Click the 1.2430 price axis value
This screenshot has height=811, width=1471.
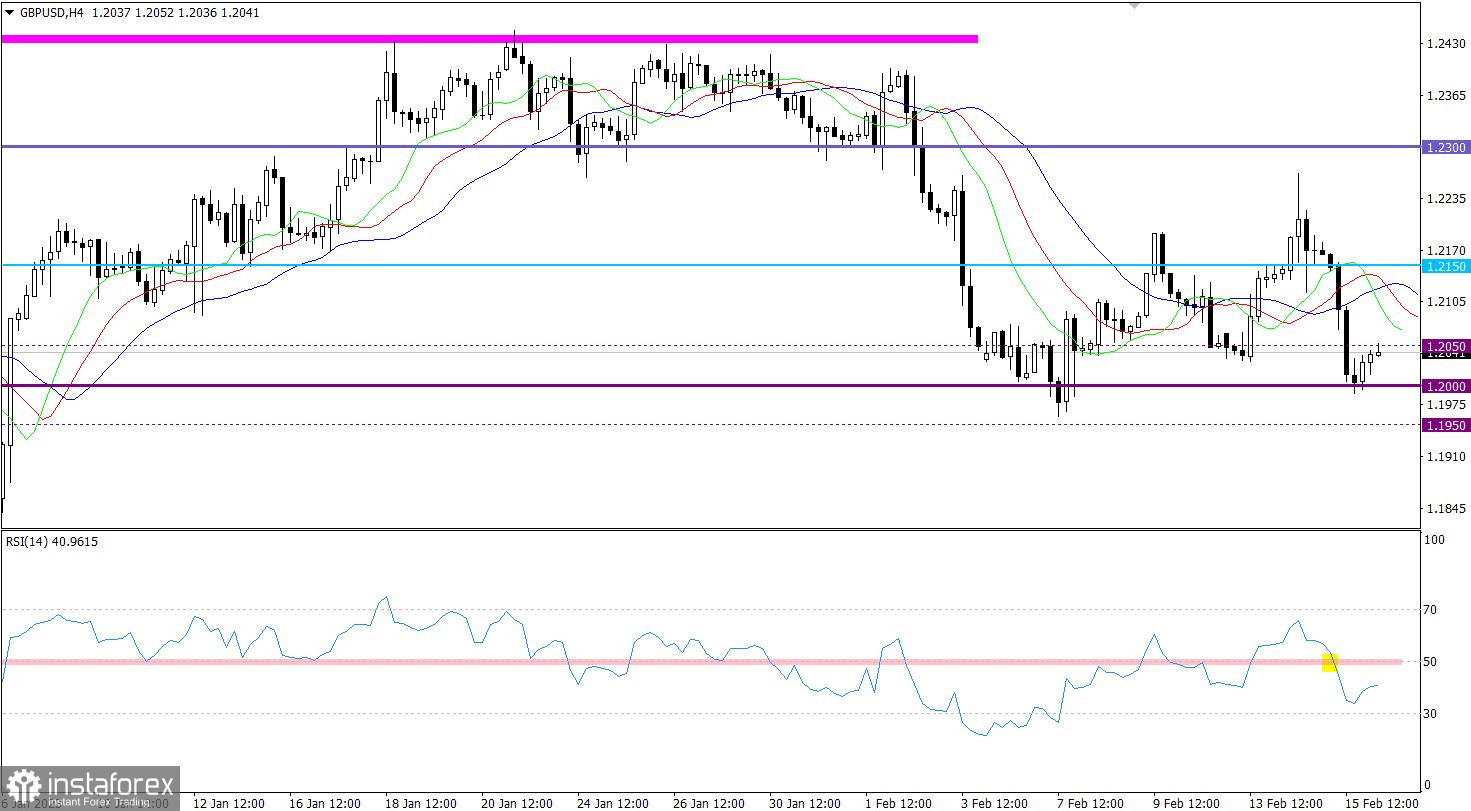tap(1448, 44)
